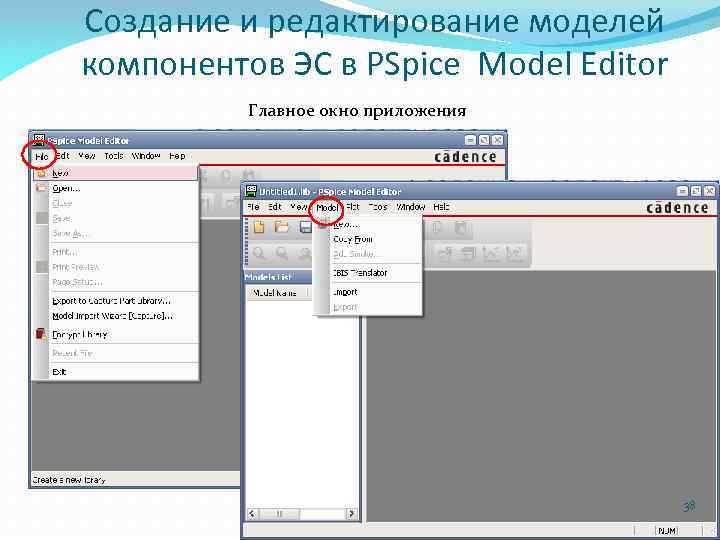Click cadence logo in Untitled1.lib window
Viewport: 720px width, 540px height.
tap(677, 208)
